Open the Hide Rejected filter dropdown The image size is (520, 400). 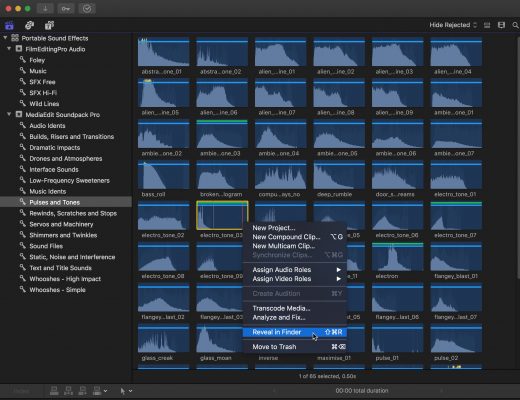[453, 25]
